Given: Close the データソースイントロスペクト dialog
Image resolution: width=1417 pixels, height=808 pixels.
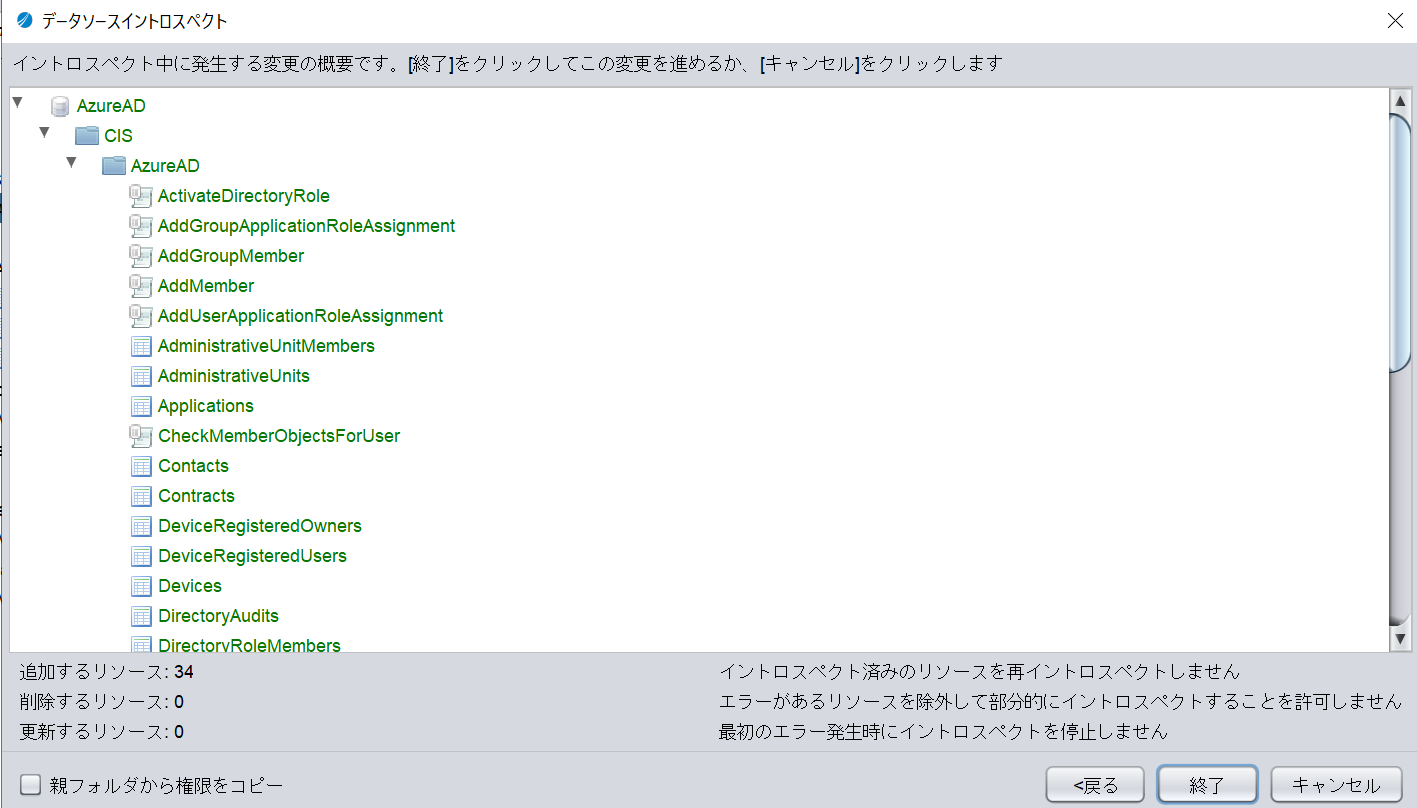Looking at the screenshot, I should (1395, 21).
